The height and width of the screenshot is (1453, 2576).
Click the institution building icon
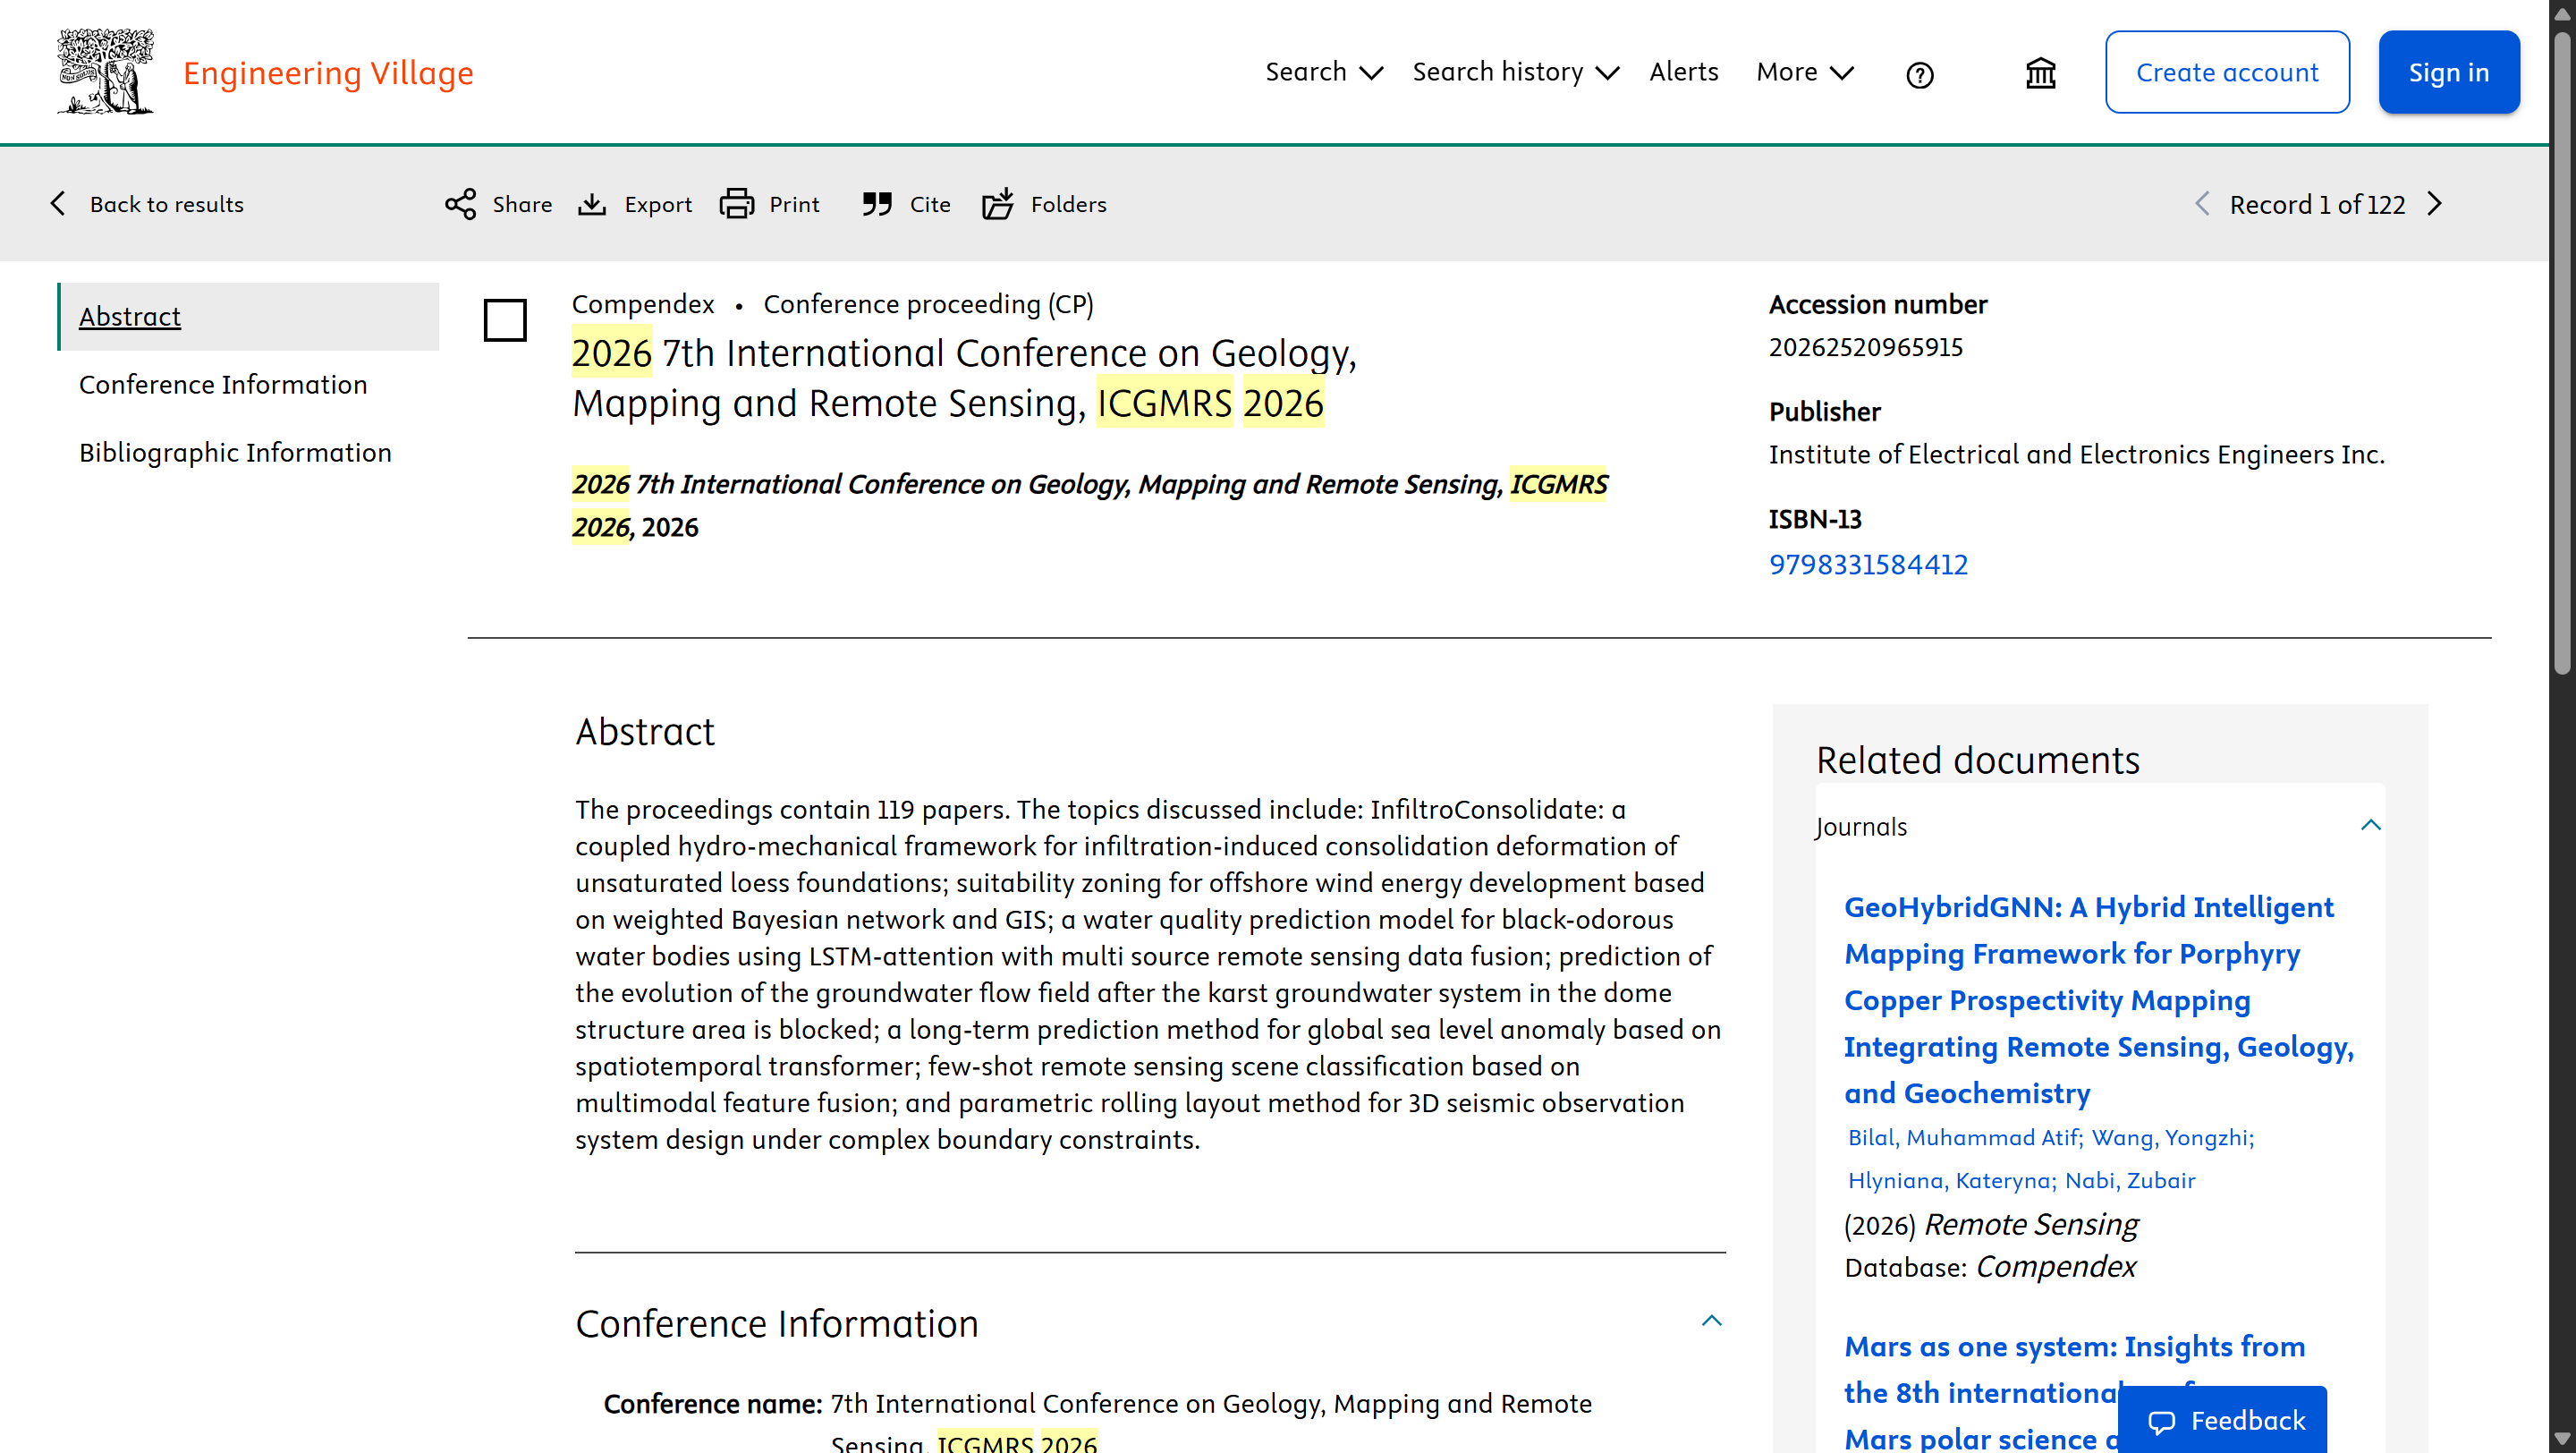click(x=2040, y=73)
